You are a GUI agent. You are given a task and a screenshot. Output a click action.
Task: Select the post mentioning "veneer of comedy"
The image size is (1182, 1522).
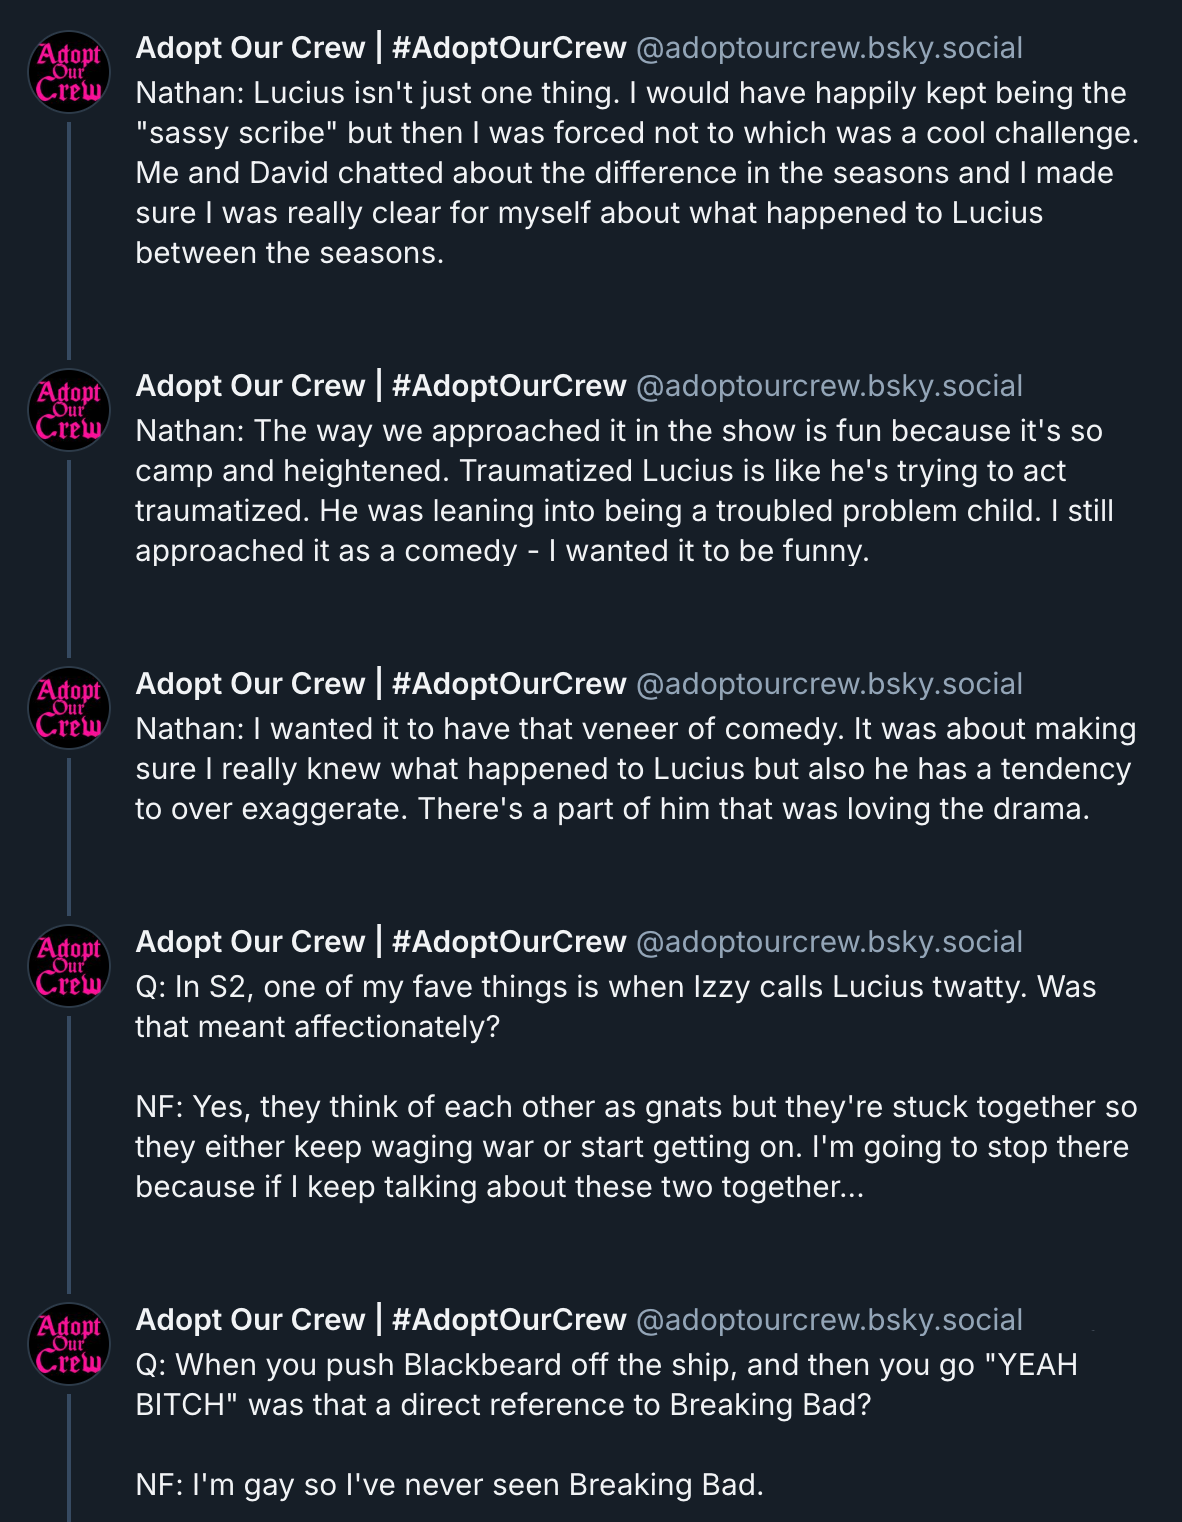(x=636, y=769)
